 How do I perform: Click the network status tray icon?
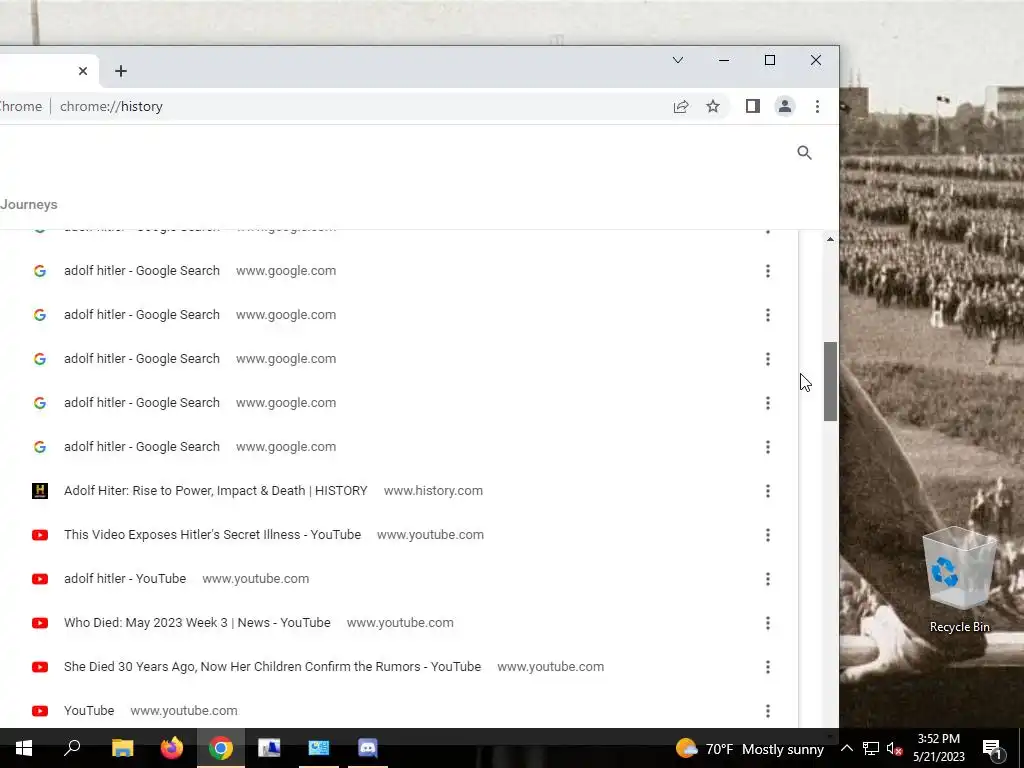click(871, 748)
